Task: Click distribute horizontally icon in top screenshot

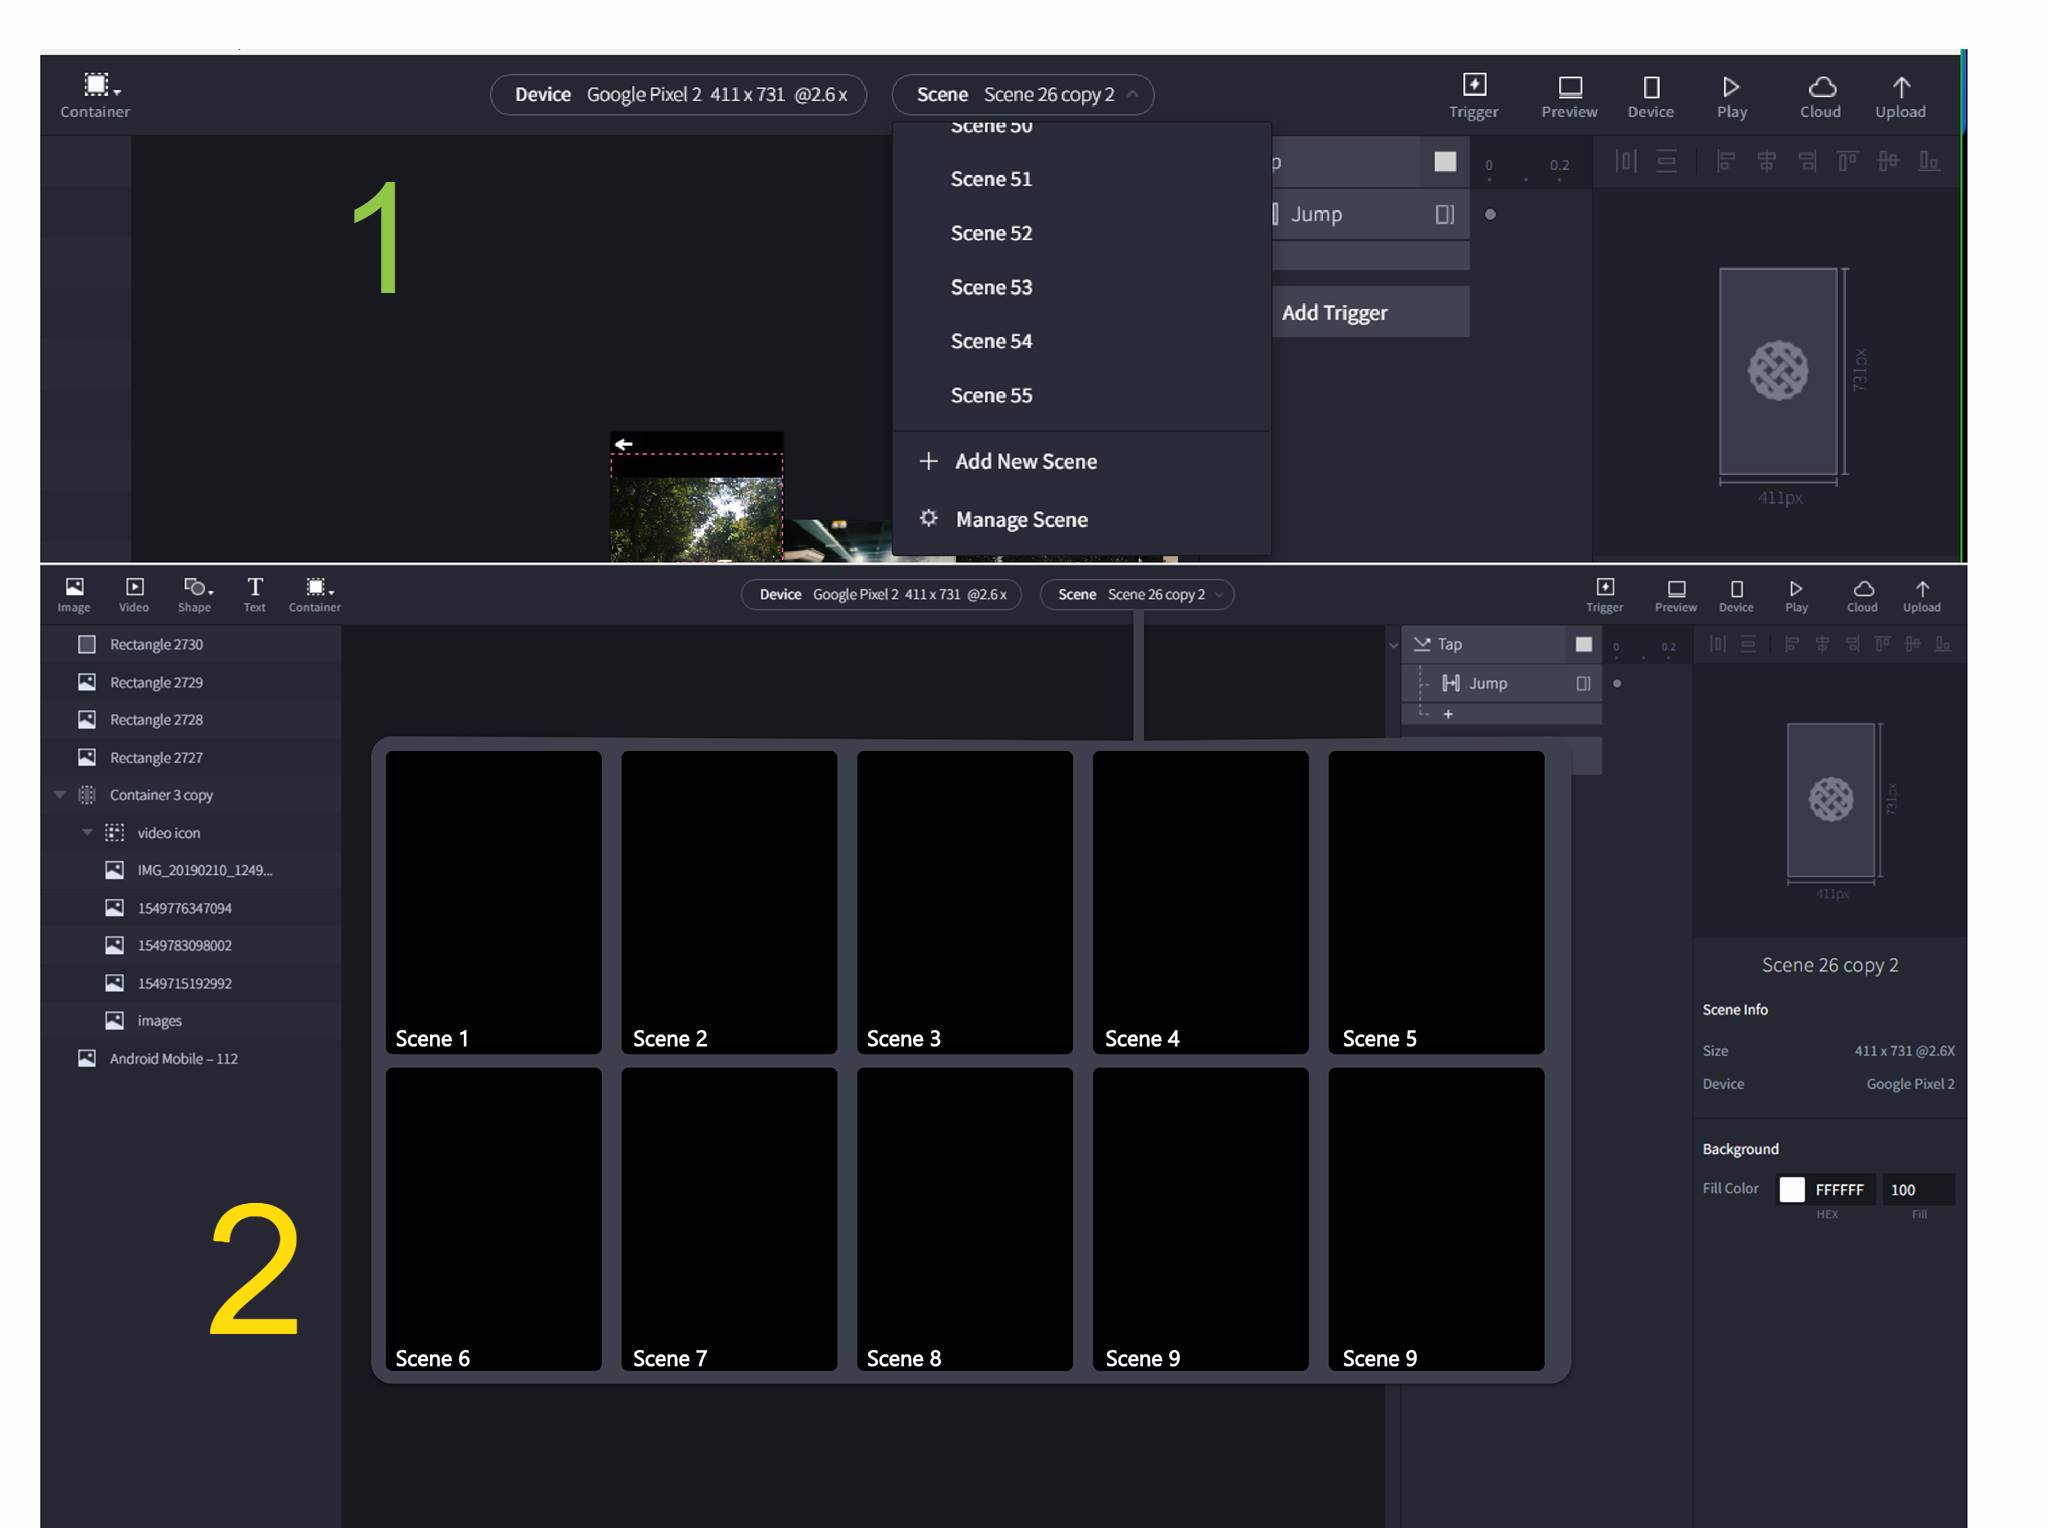Action: point(1626,161)
